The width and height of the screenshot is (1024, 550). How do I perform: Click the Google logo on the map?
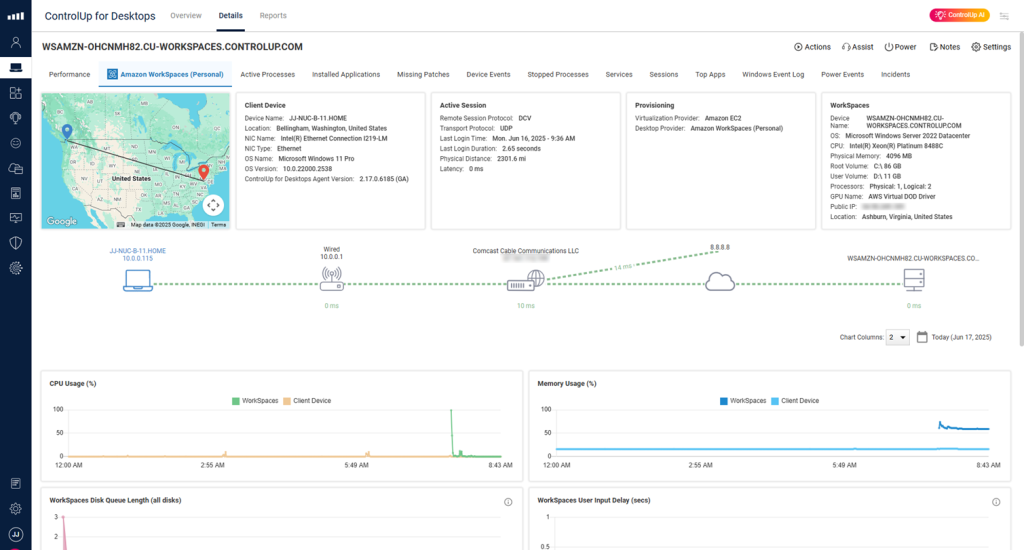tap(62, 221)
